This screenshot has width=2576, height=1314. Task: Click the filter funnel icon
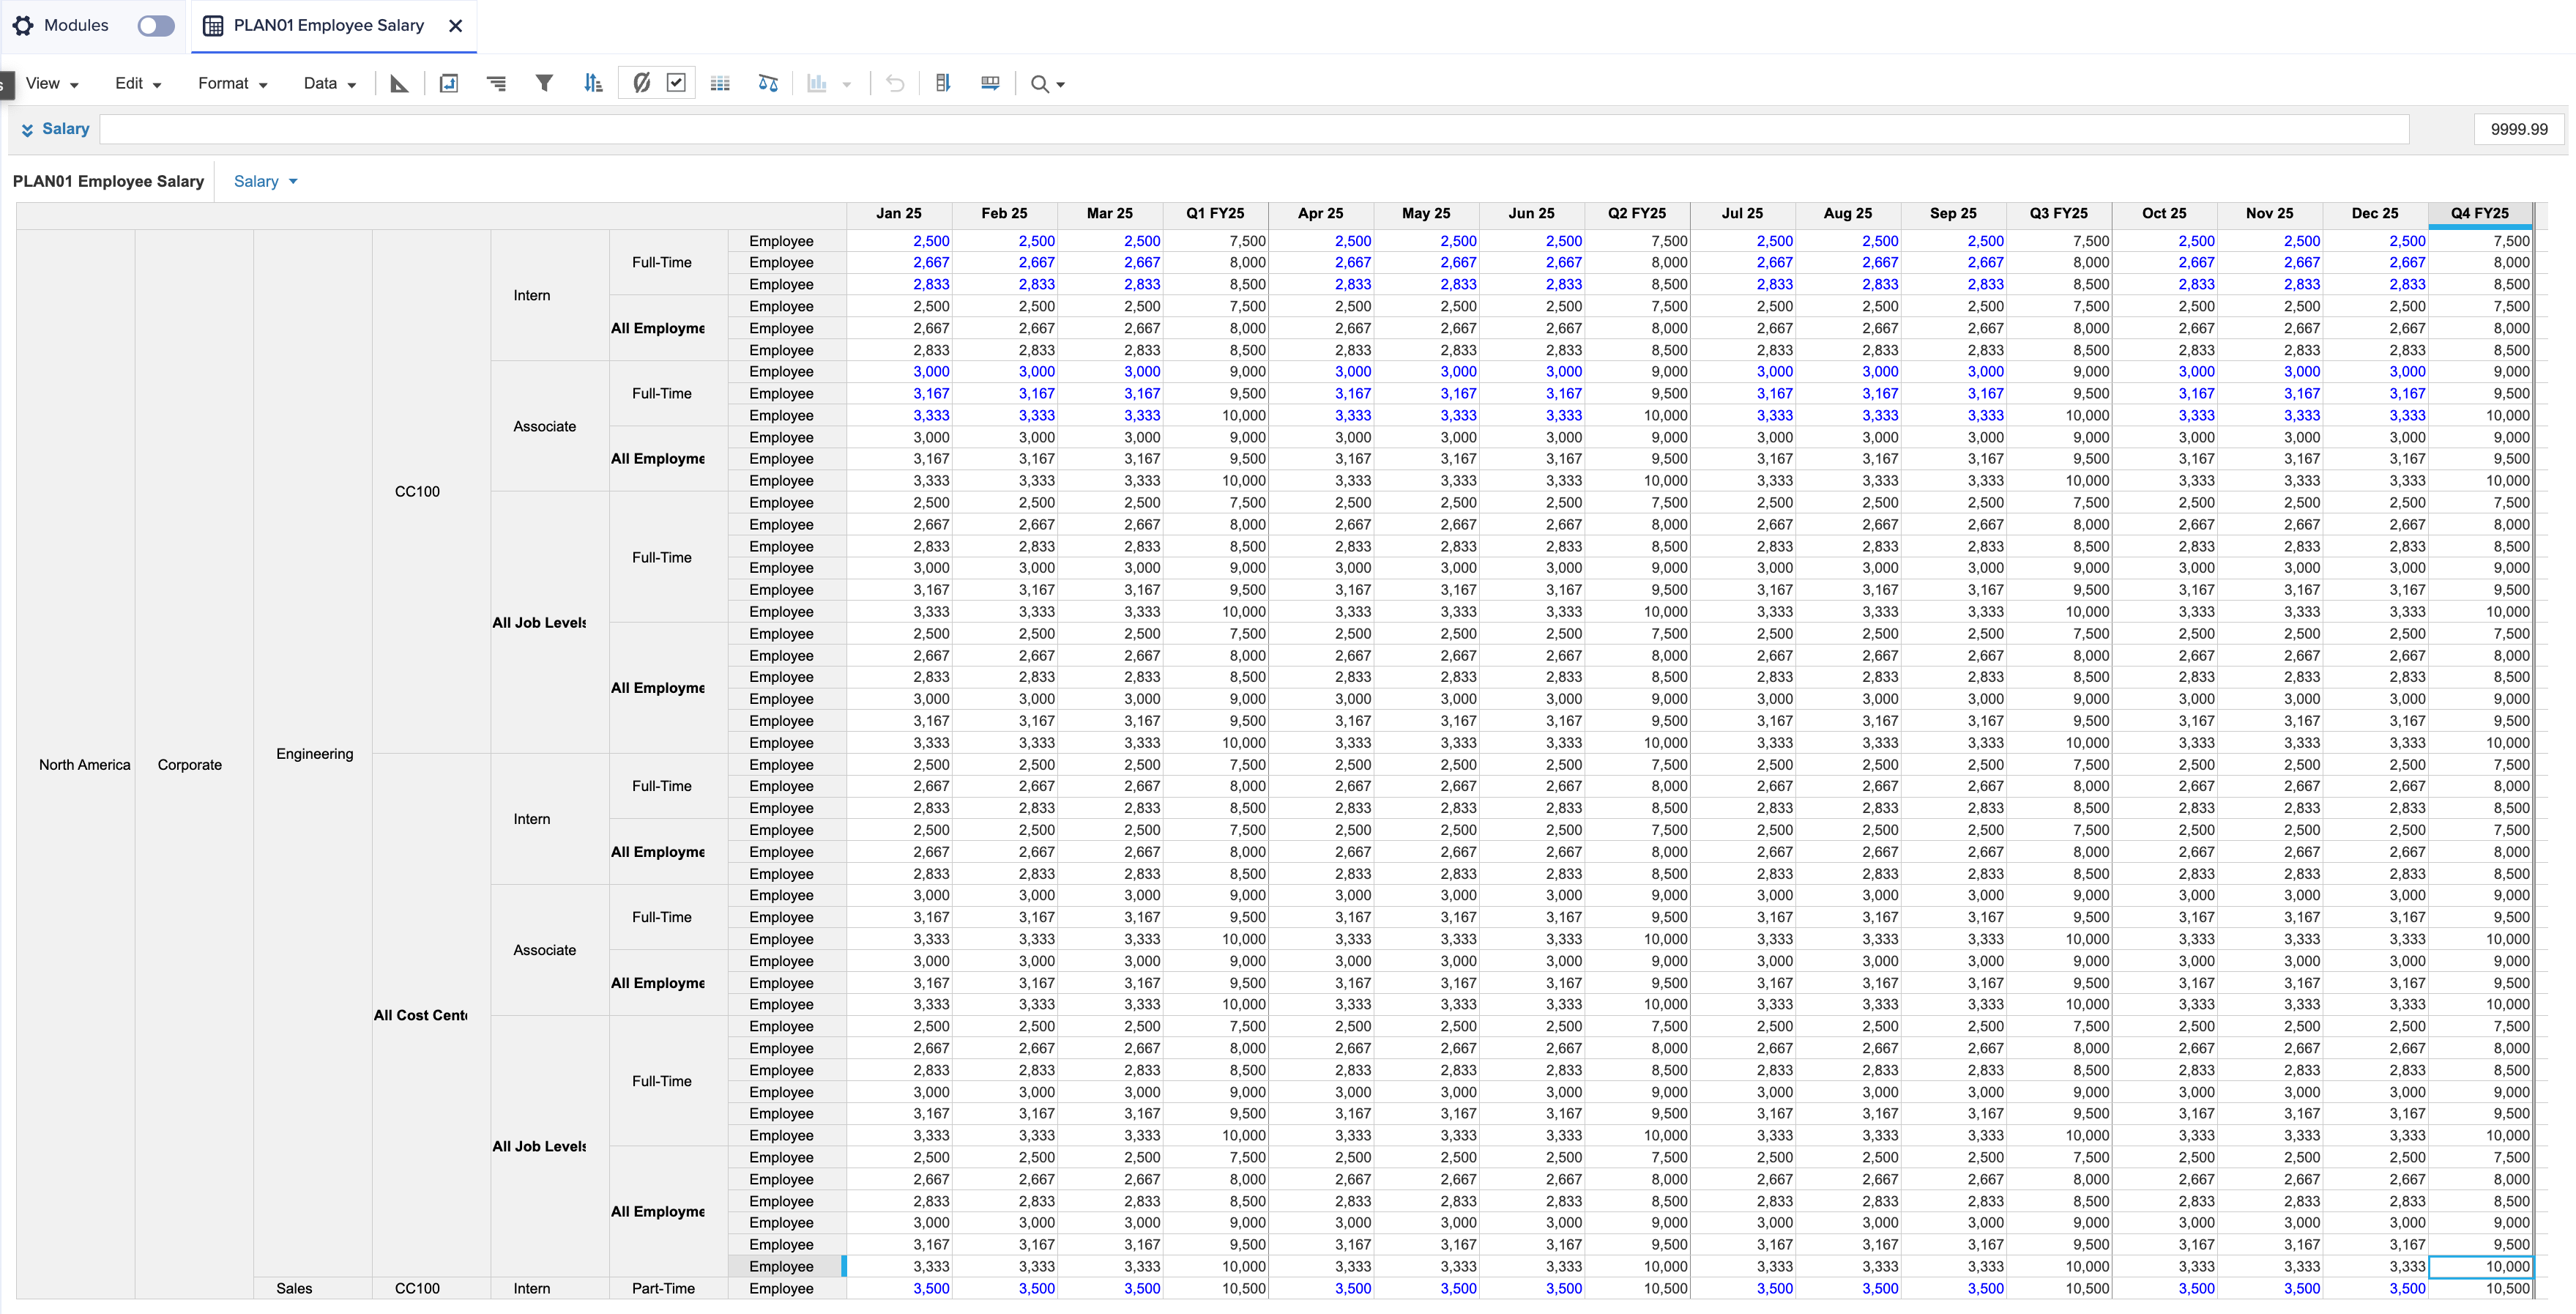[x=544, y=84]
